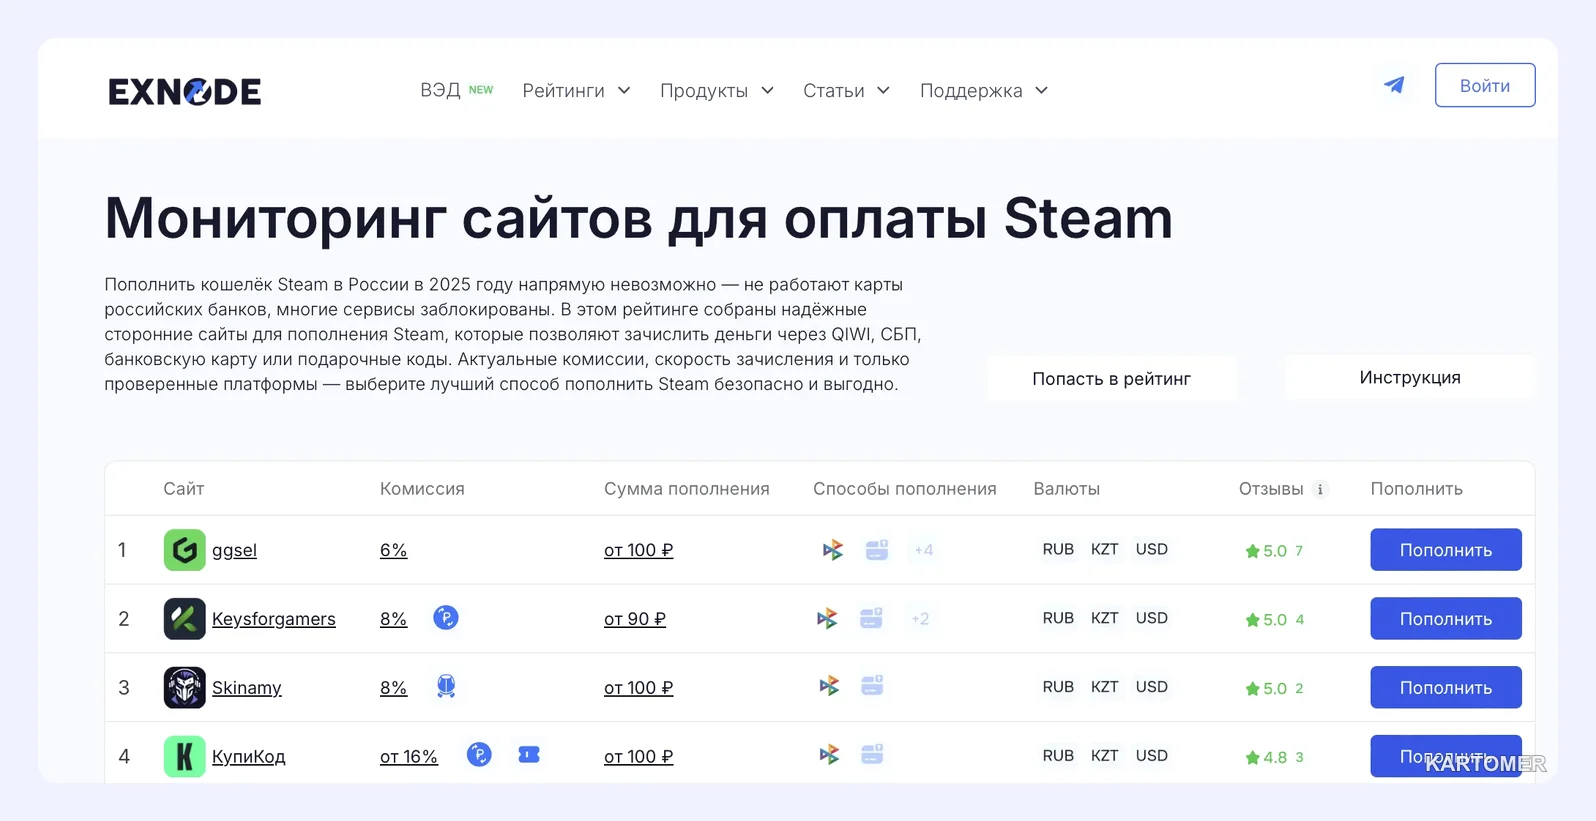Viewport: 1596px width, 821px height.
Task: Open the ВЭД NEW menu item
Action: point(457,91)
